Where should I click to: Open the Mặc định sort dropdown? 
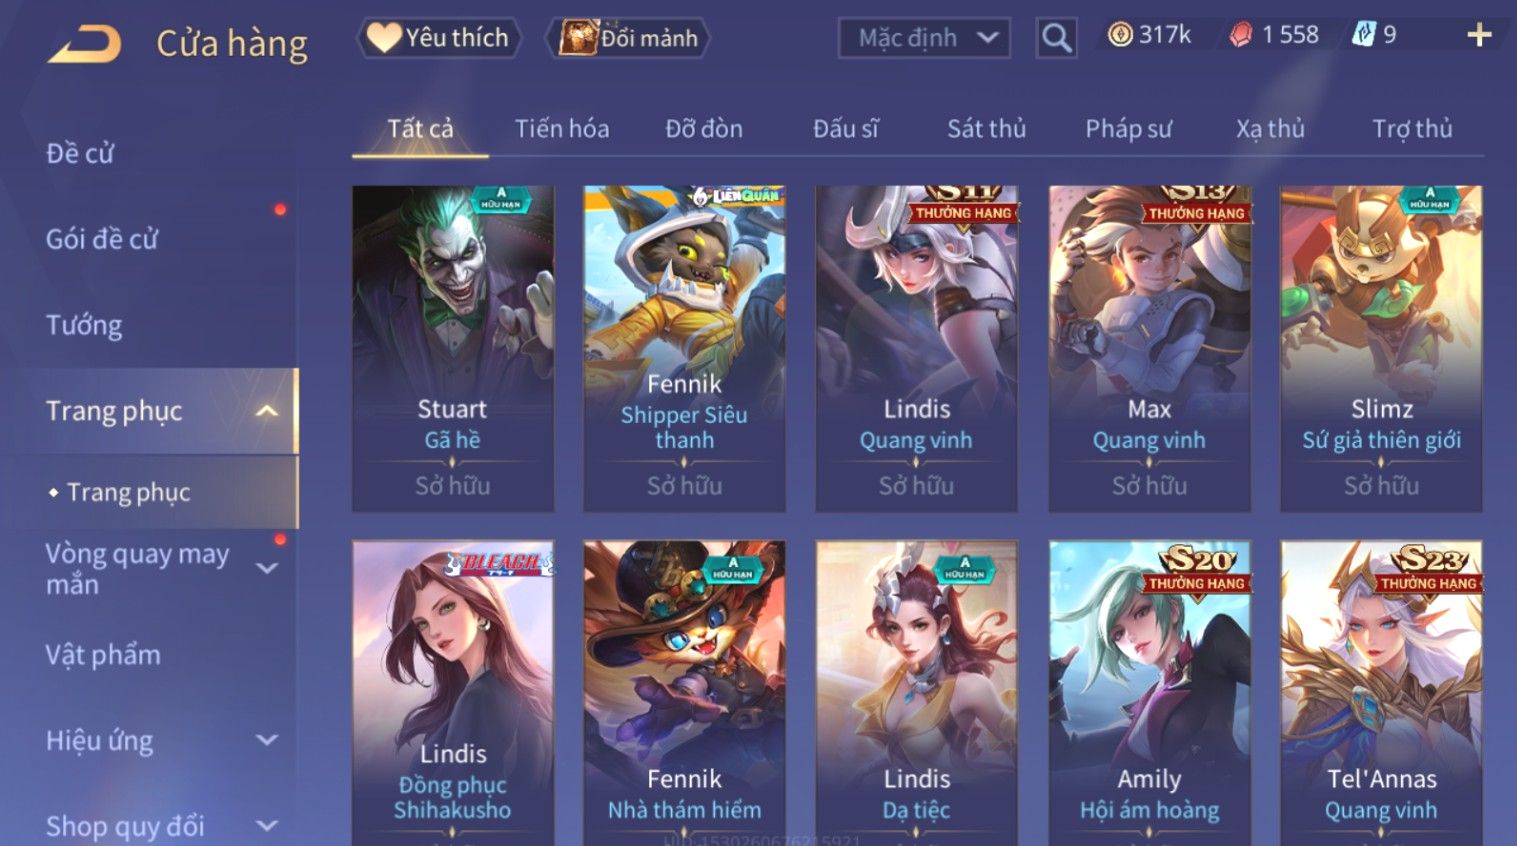pyautogui.click(x=924, y=38)
